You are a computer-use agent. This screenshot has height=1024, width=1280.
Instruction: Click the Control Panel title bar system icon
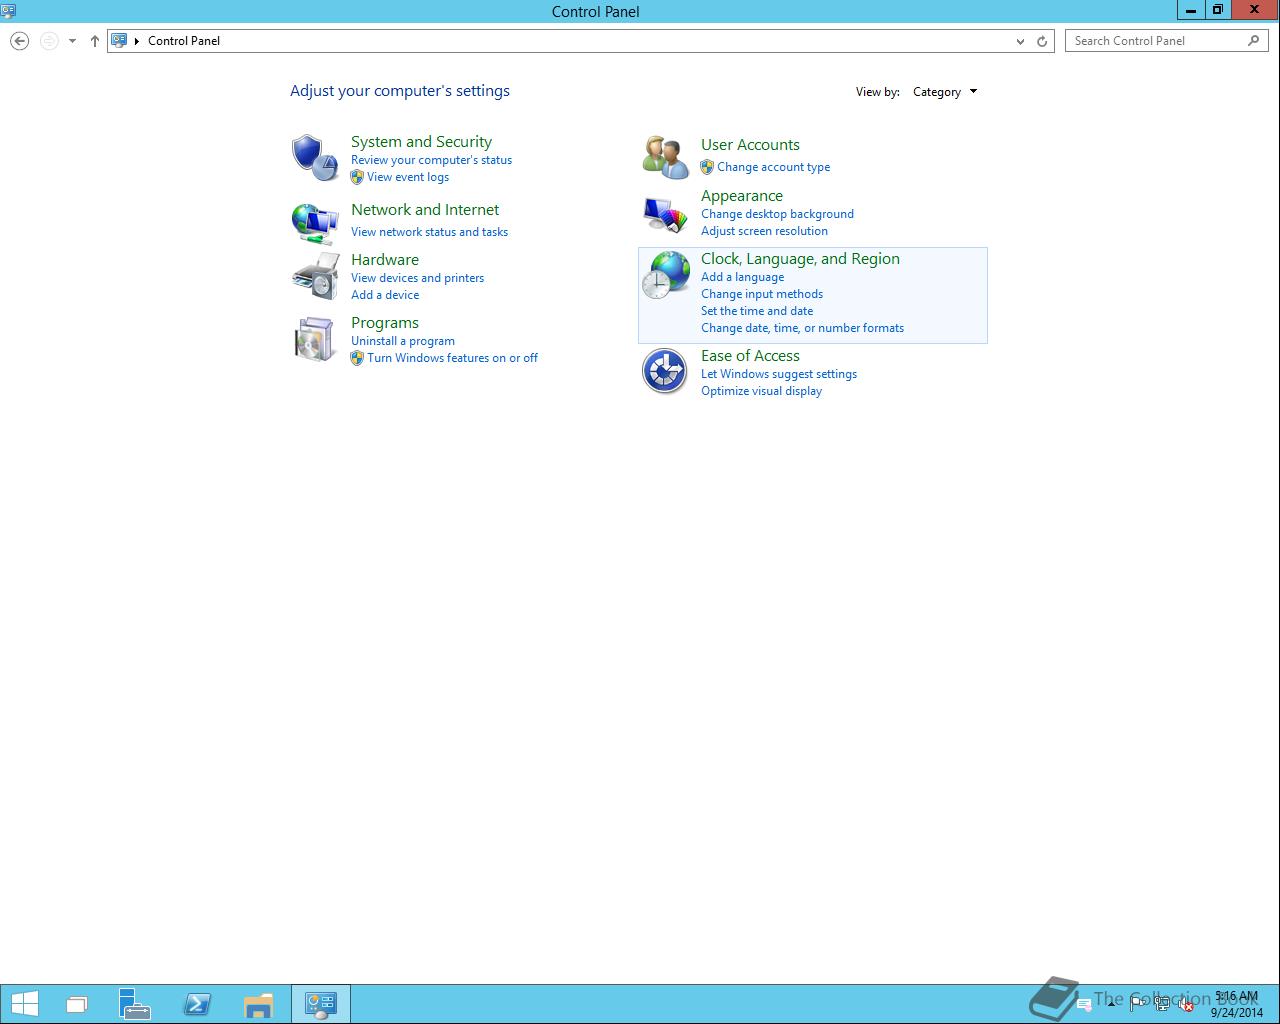(x=9, y=11)
